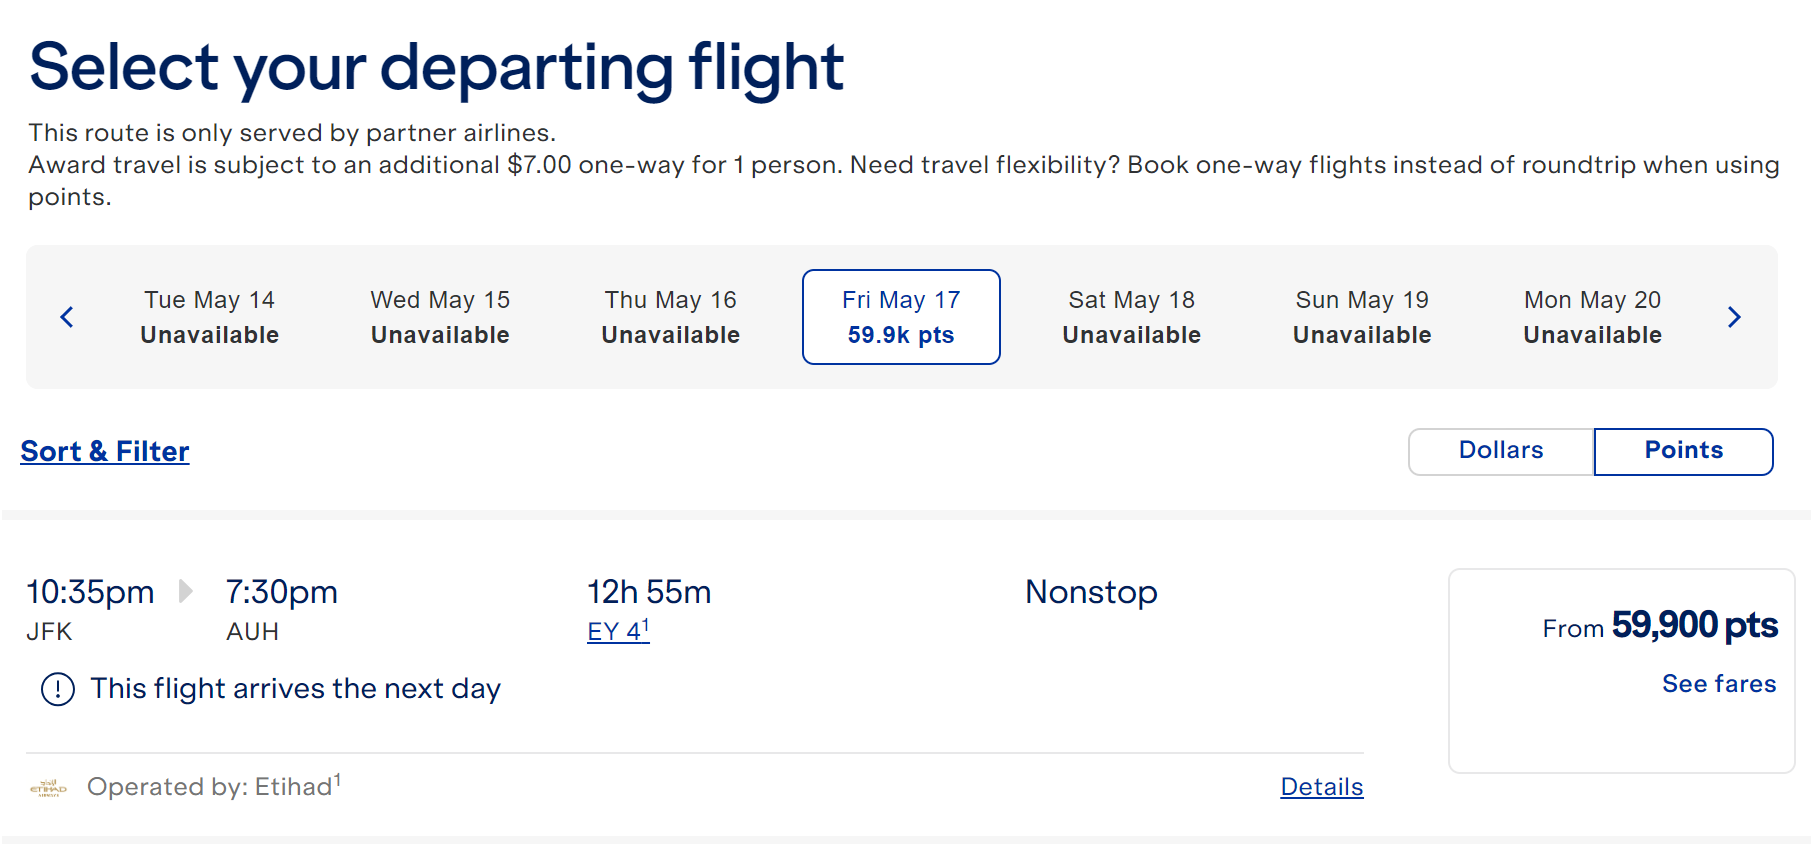1813x850 pixels.
Task: Open the Sort & Filter panel
Action: tap(104, 451)
